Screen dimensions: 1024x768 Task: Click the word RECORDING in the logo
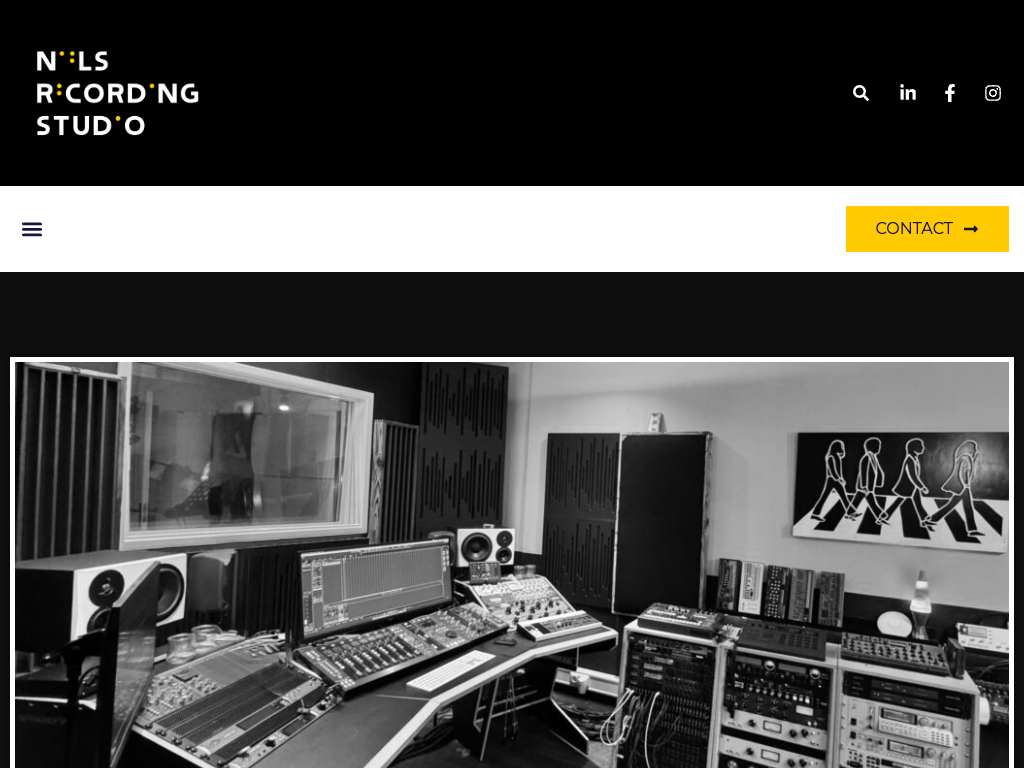click(118, 93)
